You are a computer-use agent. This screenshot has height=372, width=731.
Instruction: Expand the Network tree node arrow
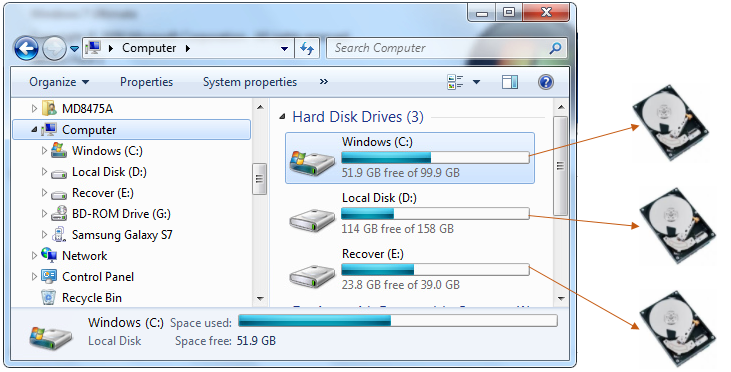(34, 255)
